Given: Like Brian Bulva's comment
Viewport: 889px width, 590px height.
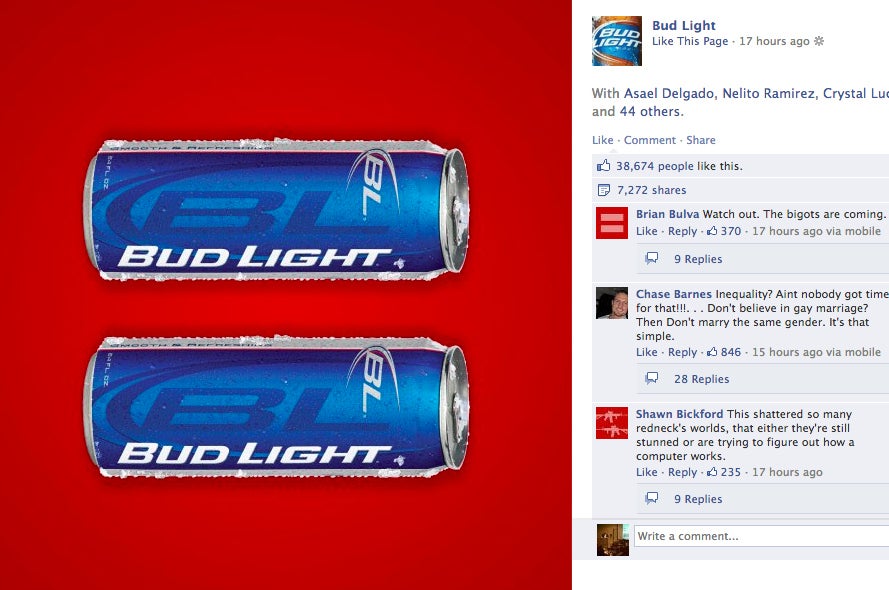Looking at the screenshot, I should [646, 231].
